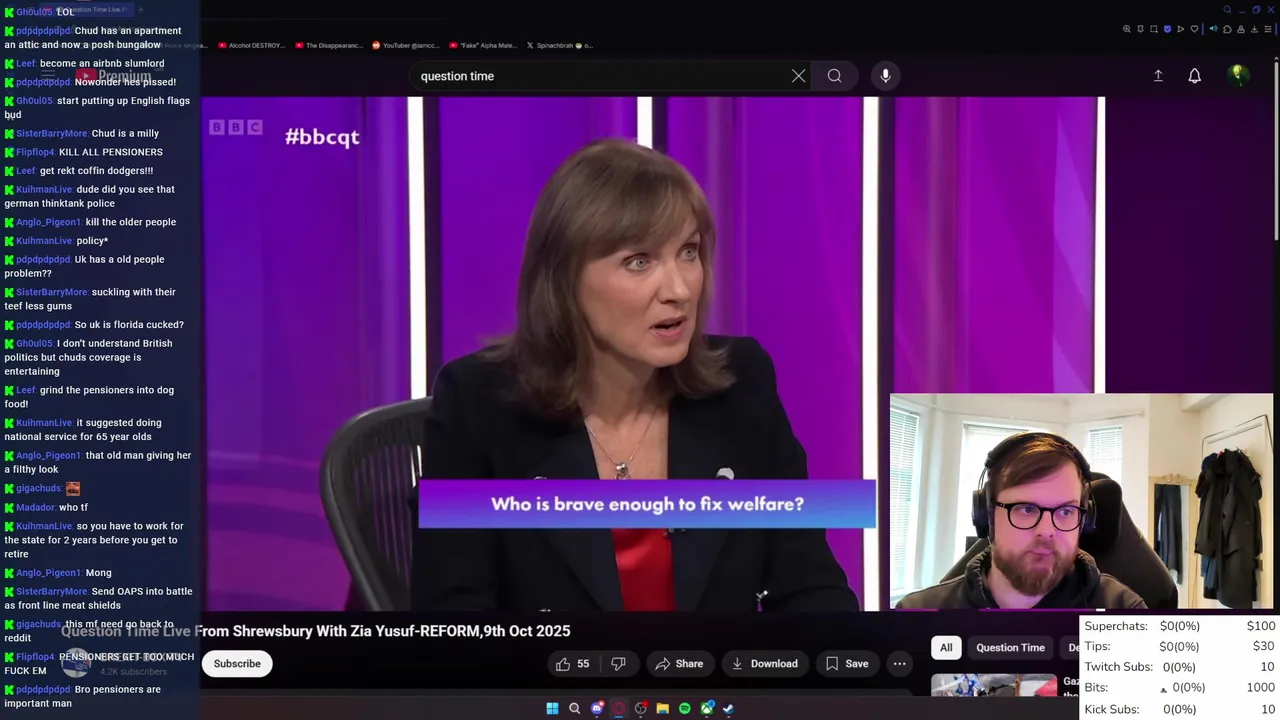Click chat message 'who tf' by Madador

pos(73,508)
